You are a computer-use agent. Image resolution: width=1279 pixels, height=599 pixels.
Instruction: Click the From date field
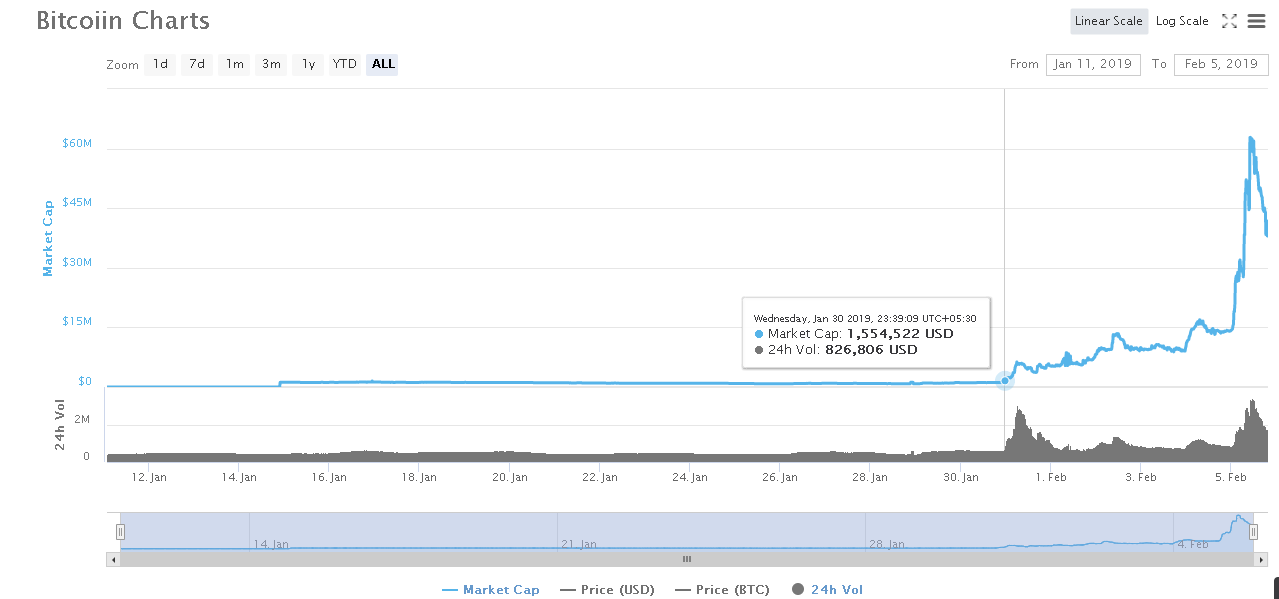[x=1093, y=64]
